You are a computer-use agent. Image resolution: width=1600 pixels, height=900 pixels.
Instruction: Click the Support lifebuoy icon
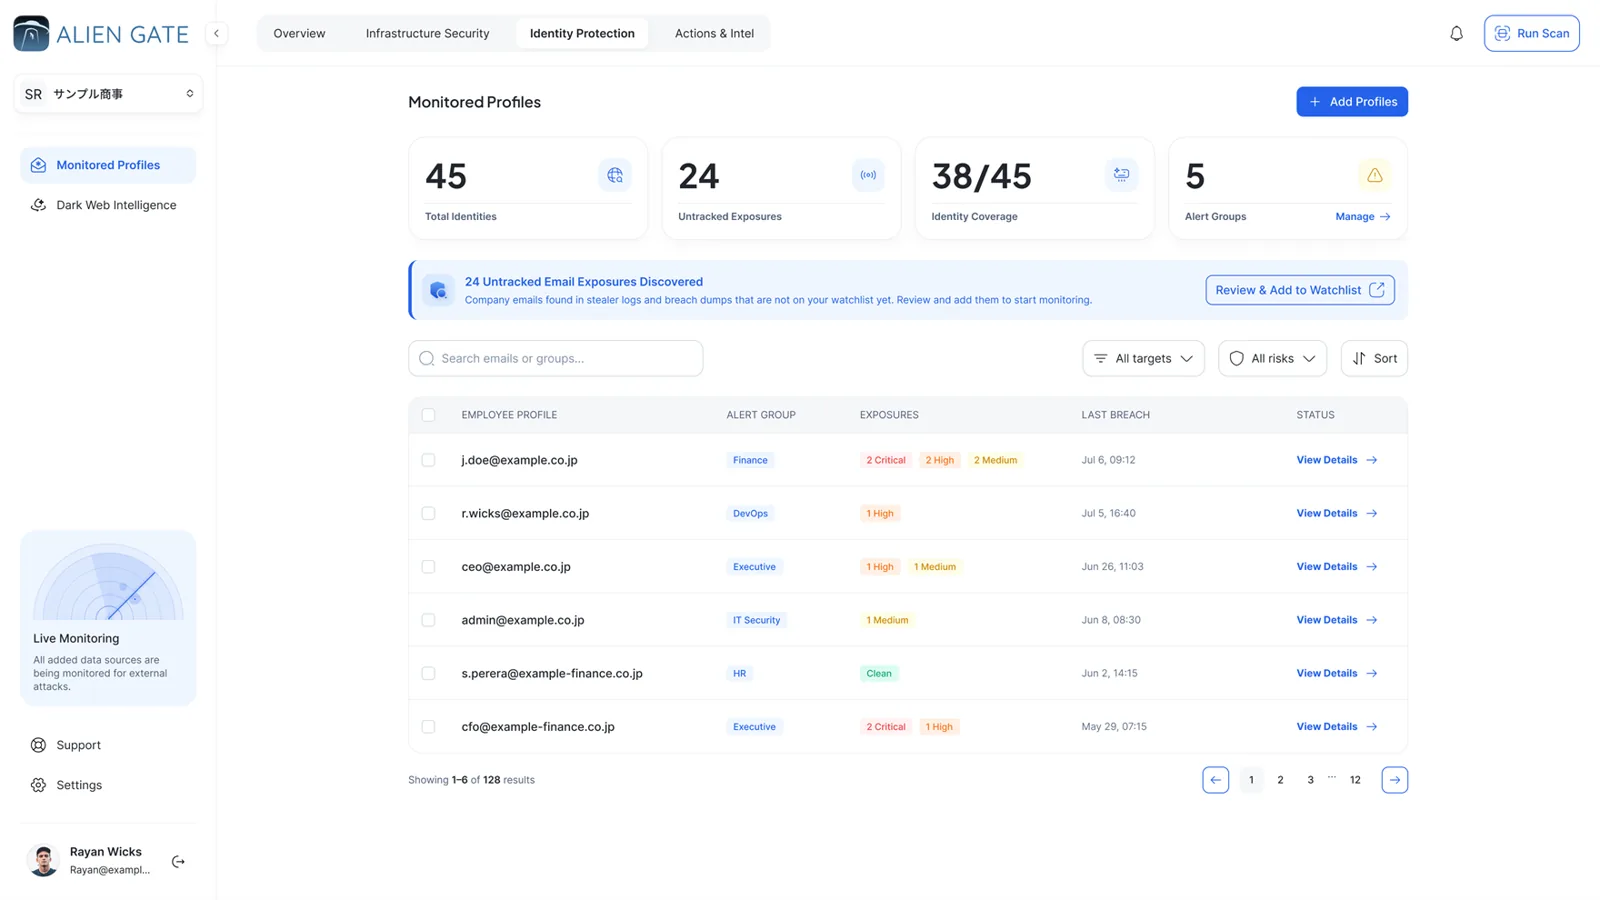click(x=38, y=745)
